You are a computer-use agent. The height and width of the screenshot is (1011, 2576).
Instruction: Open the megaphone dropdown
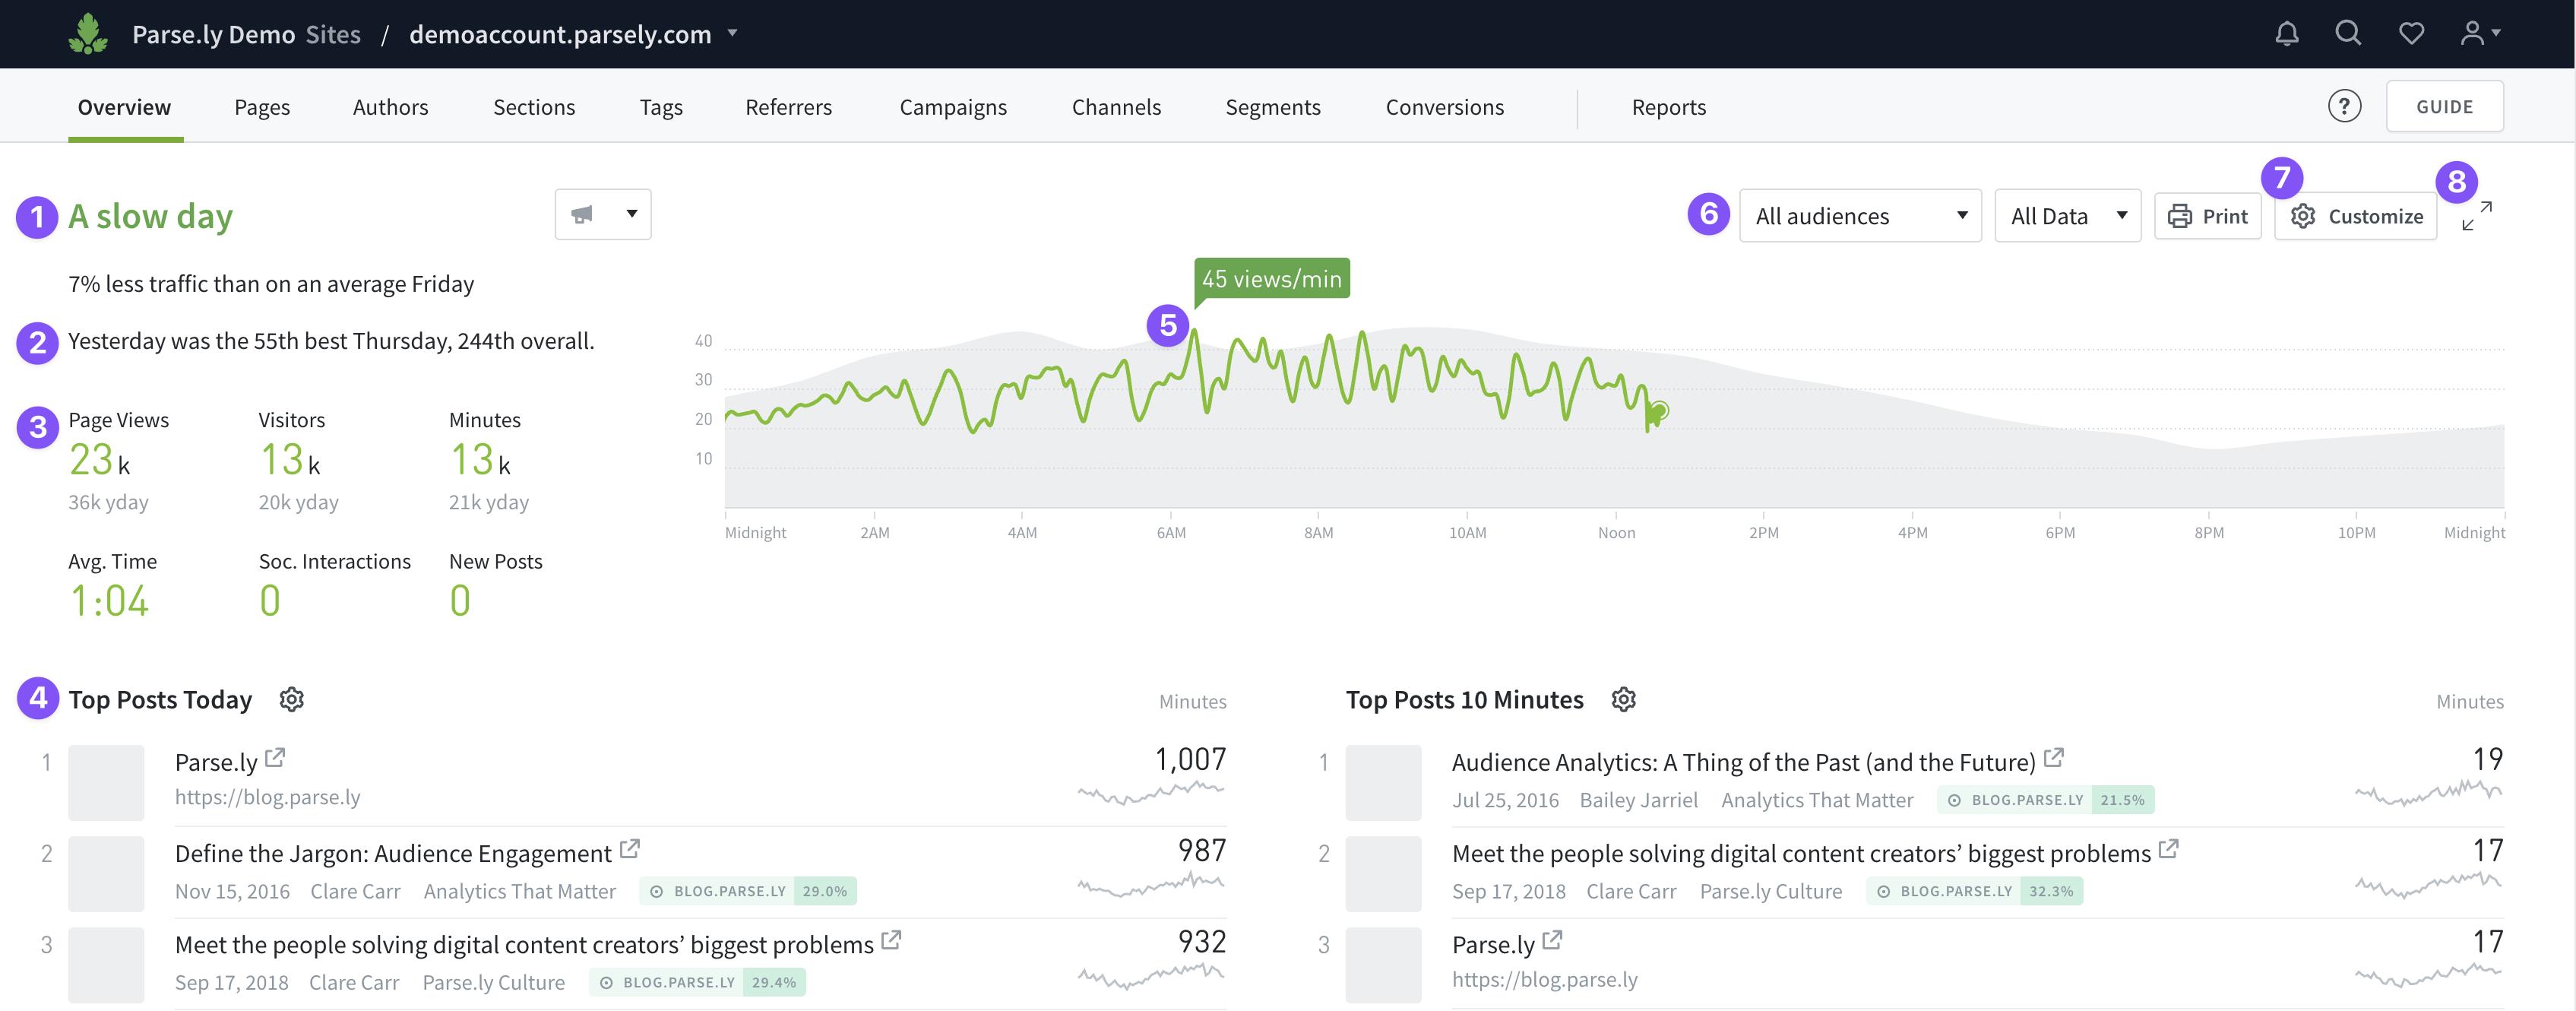point(603,214)
